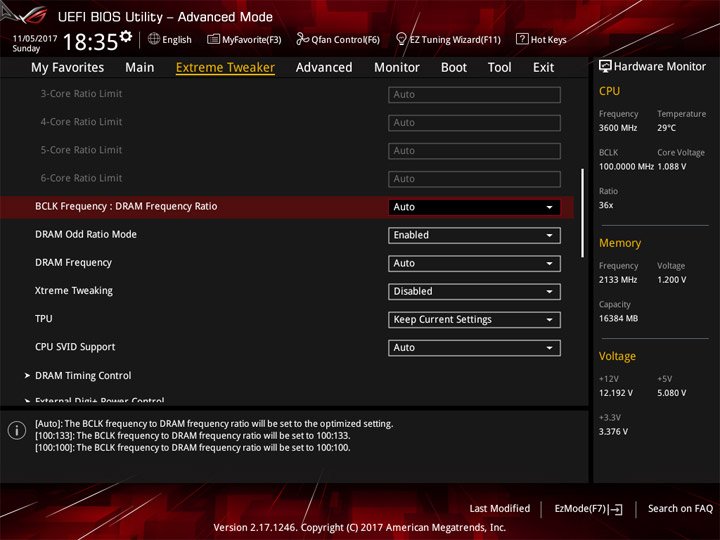
Task: Switch to the Advanced tab
Action: point(324,68)
